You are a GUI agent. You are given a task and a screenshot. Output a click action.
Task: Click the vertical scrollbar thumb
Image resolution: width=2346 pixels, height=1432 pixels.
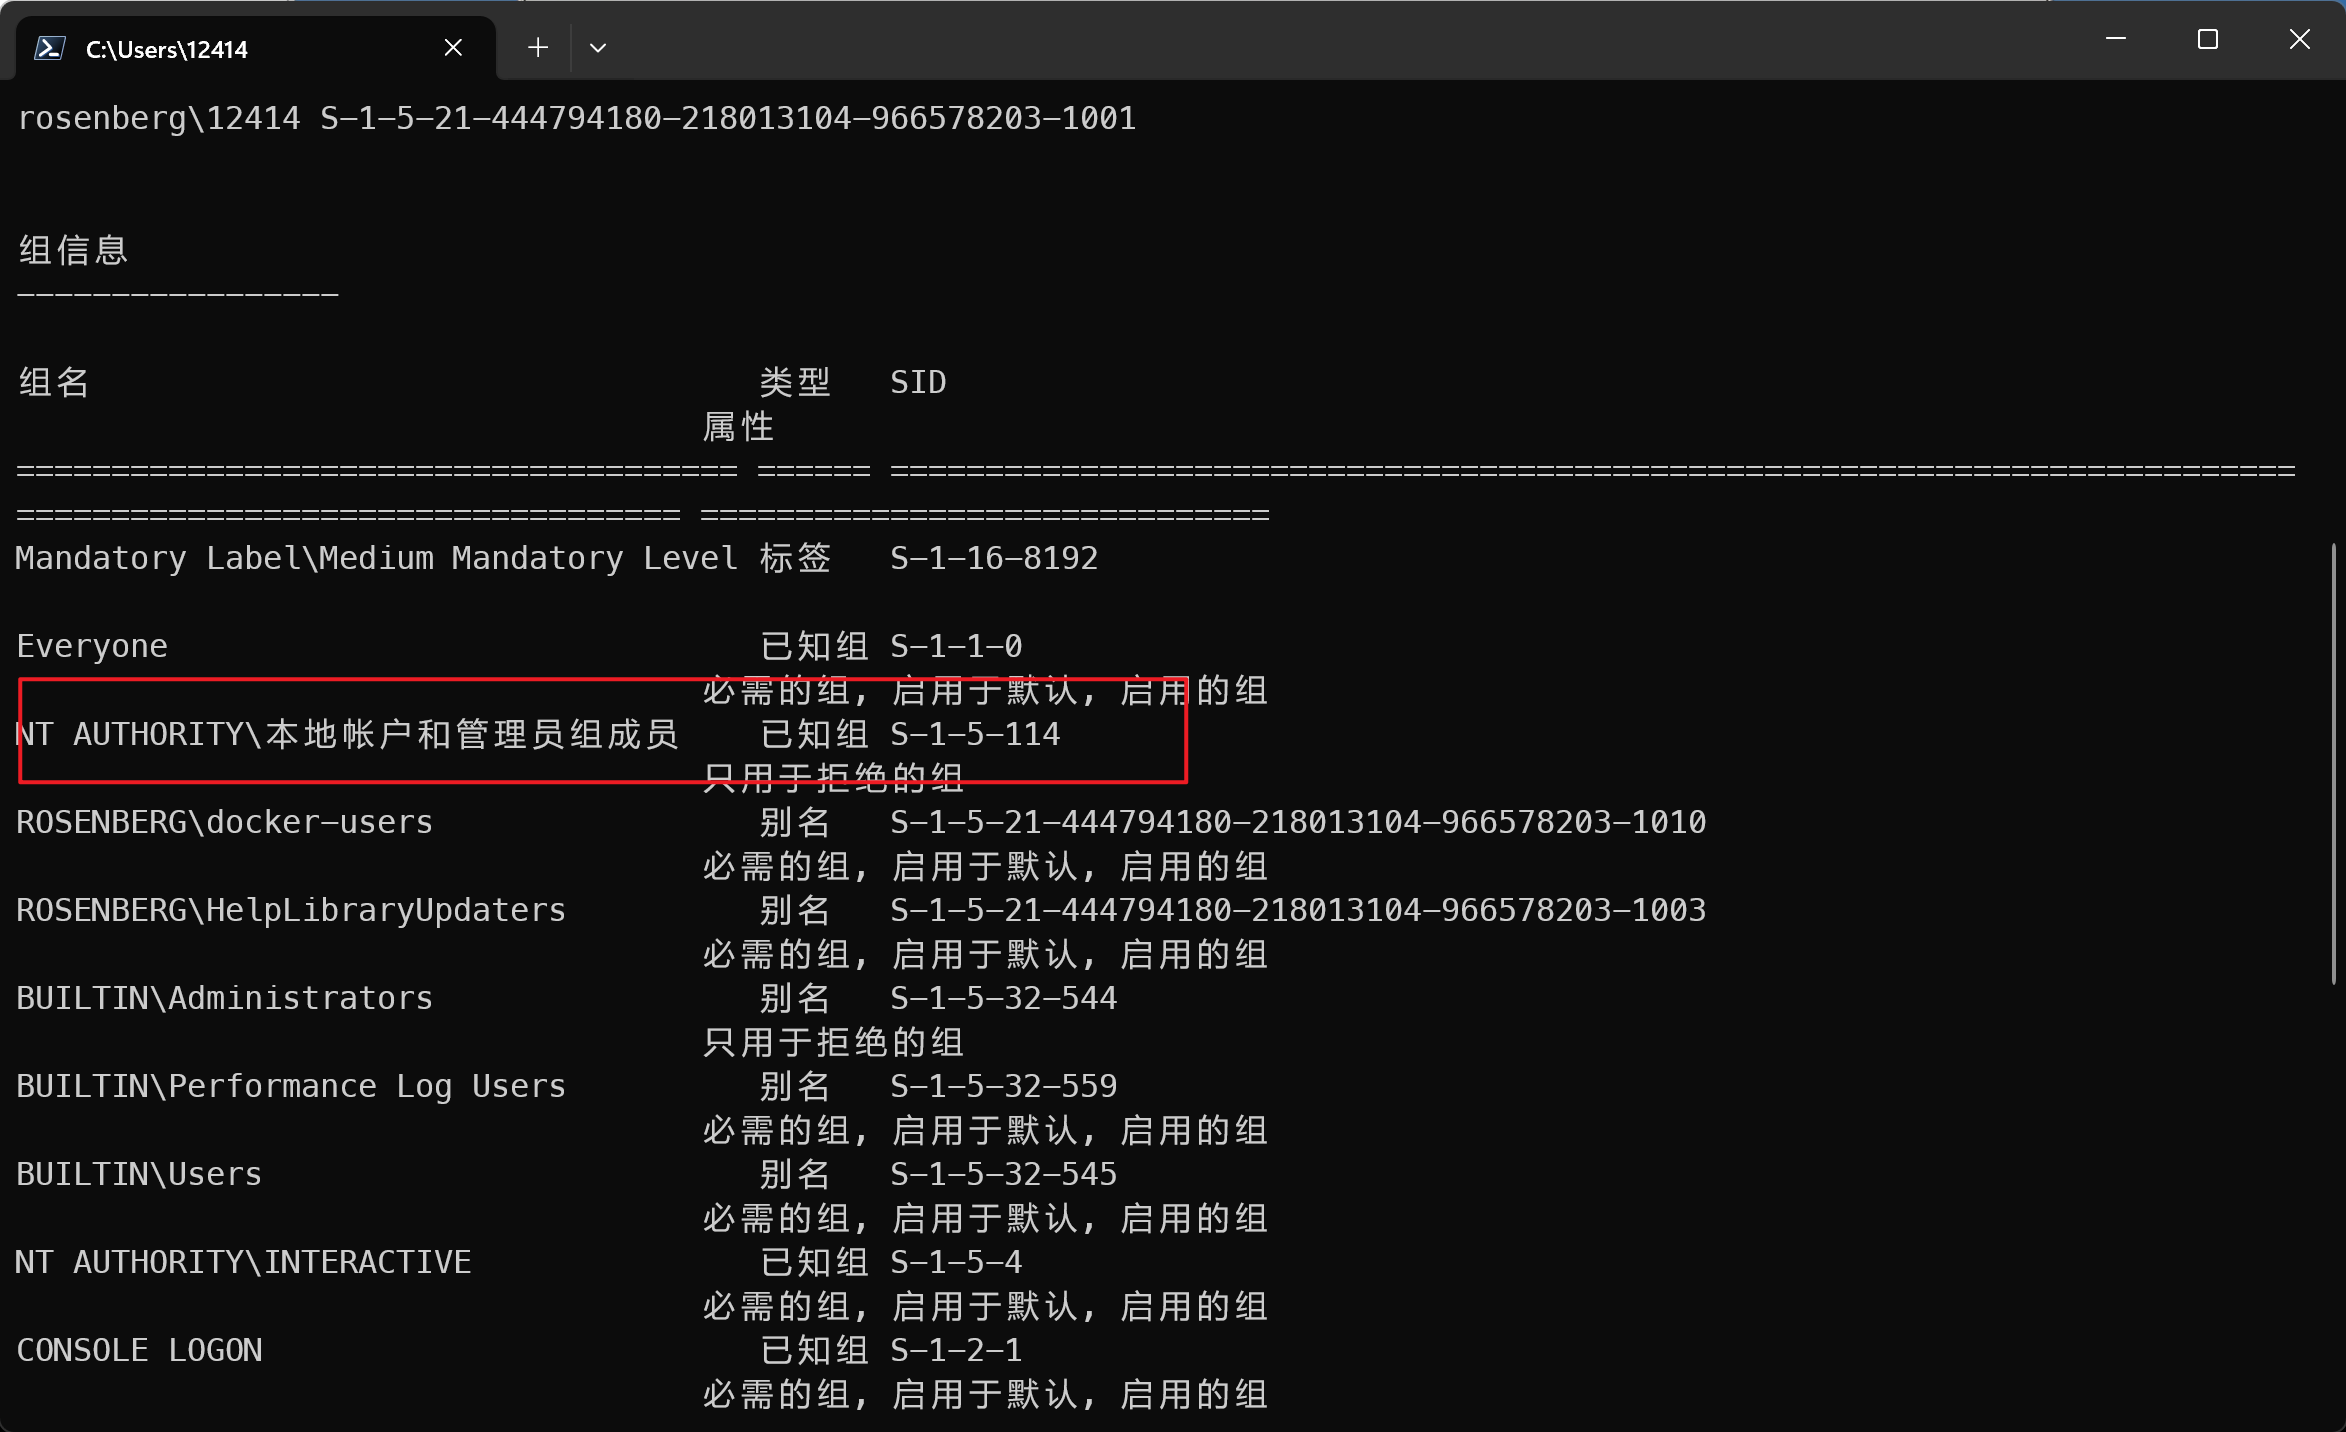tap(2334, 763)
